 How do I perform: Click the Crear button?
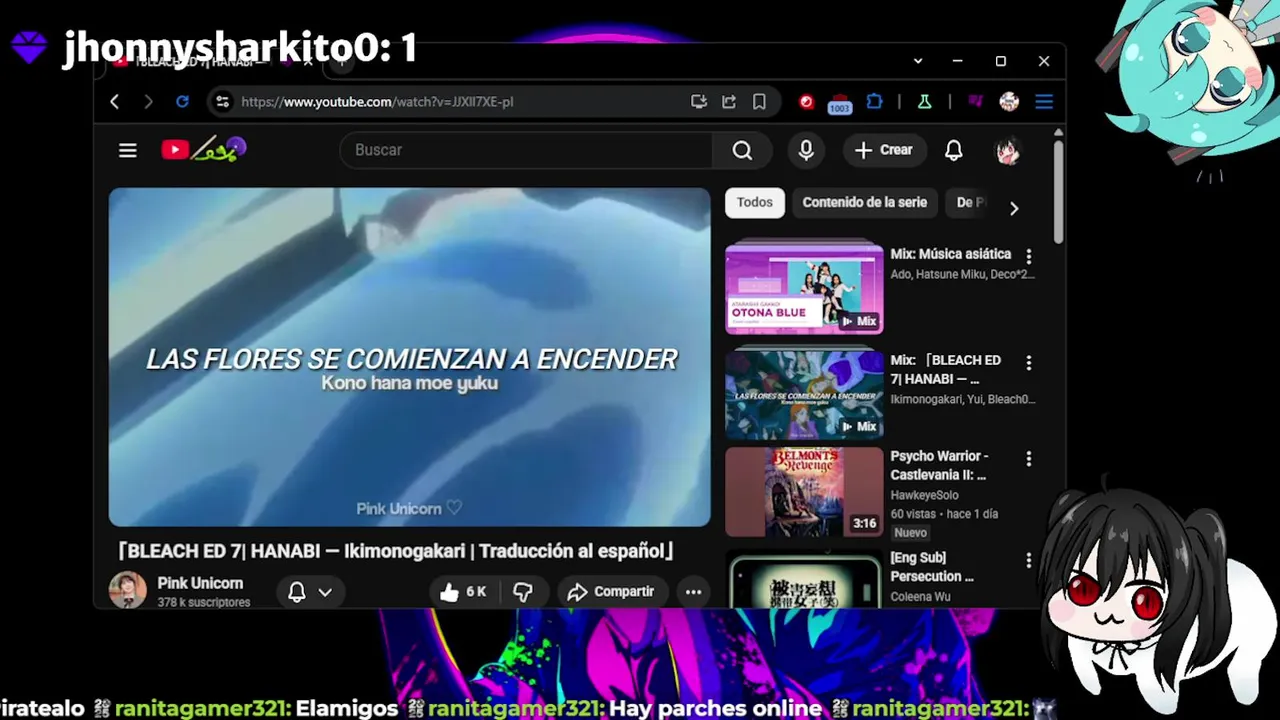pyautogui.click(x=884, y=150)
